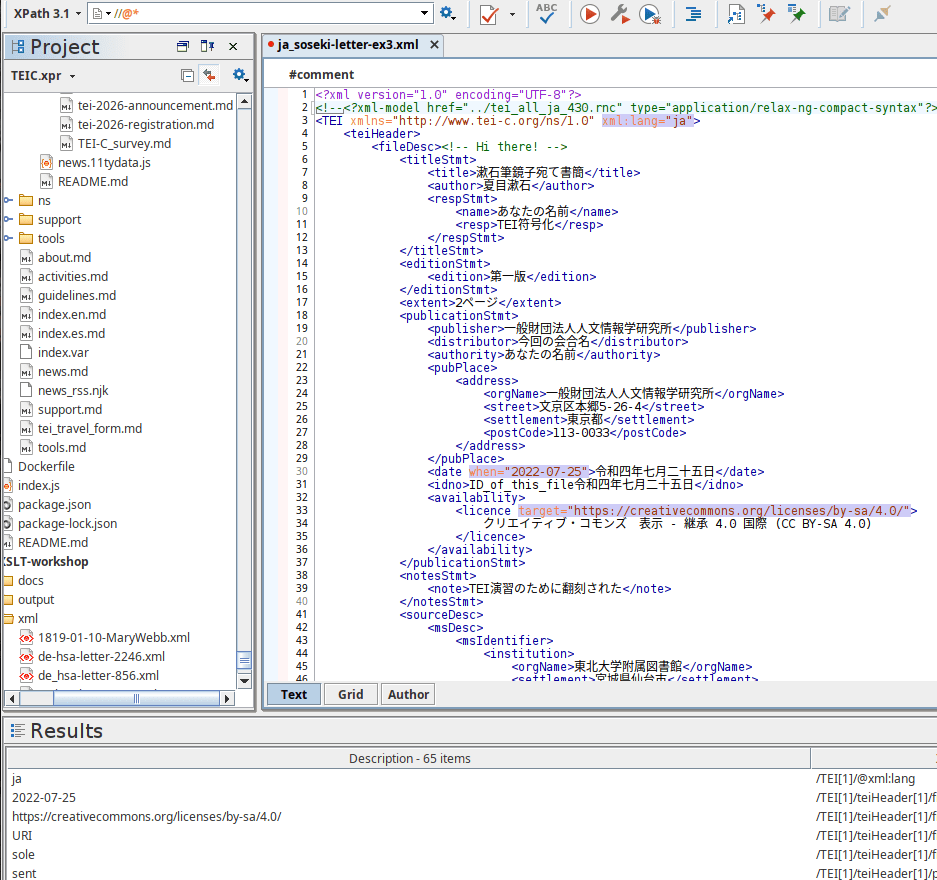Switch to Author editing mode tab
The width and height of the screenshot is (937, 880).
(408, 694)
